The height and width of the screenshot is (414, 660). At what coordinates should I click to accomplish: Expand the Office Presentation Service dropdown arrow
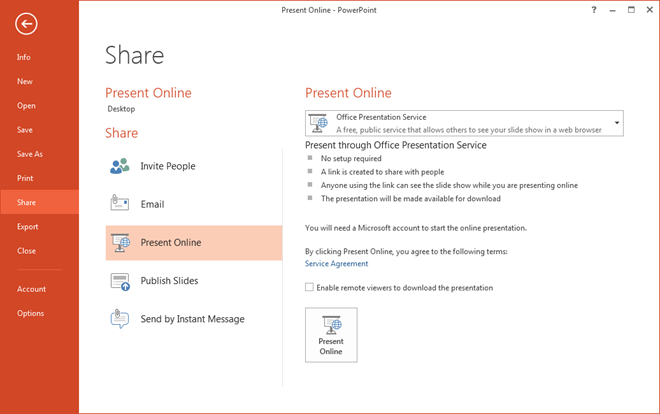tap(617, 123)
